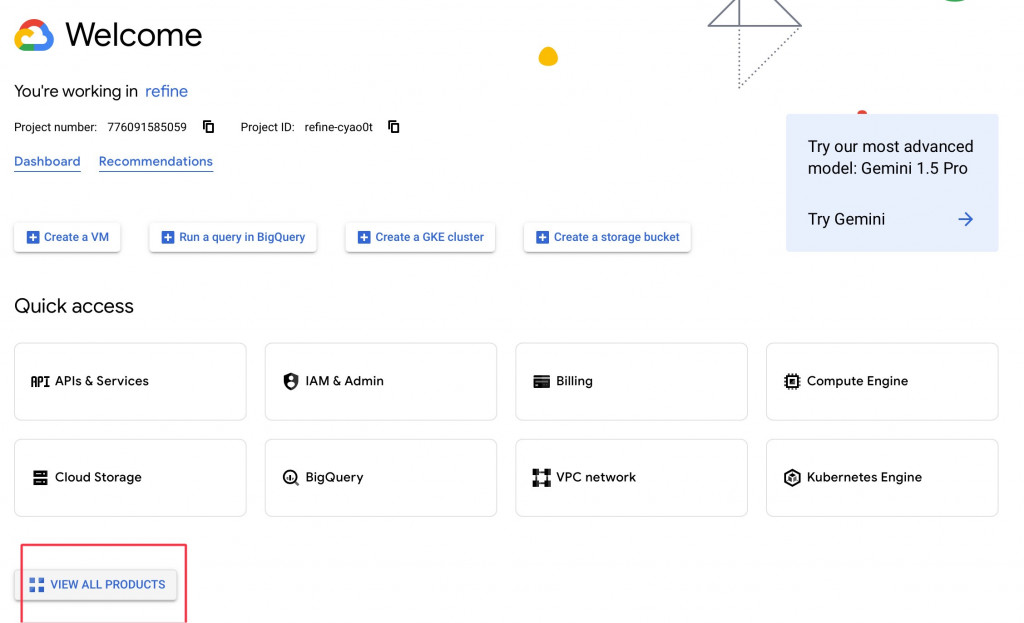Click the Google Cloud logo icon
The image size is (1024, 623).
34,36
